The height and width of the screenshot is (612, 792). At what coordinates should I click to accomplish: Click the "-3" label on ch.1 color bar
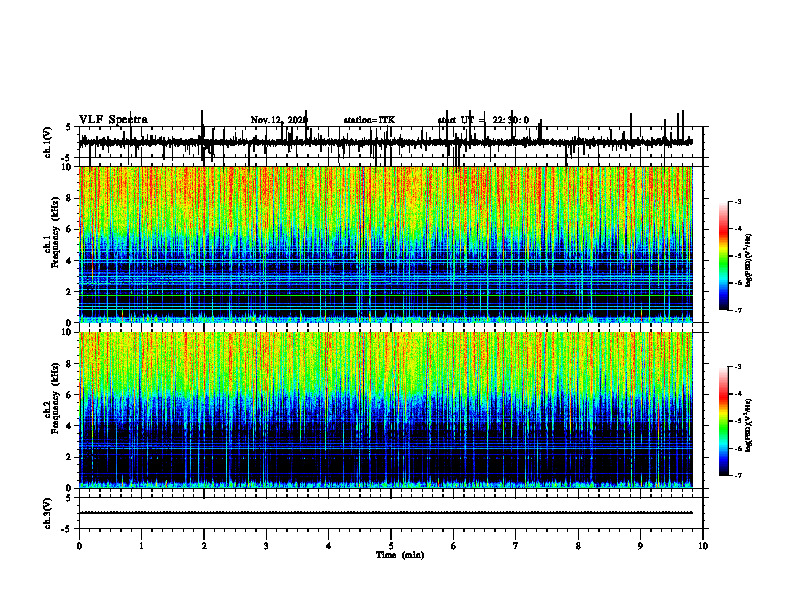738,202
